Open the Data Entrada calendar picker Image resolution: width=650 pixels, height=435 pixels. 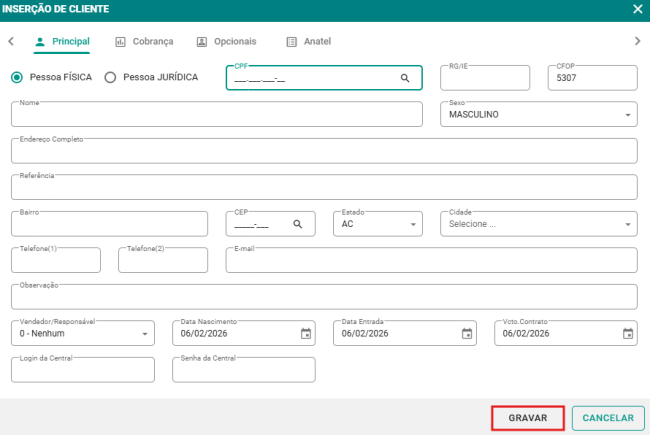point(467,333)
